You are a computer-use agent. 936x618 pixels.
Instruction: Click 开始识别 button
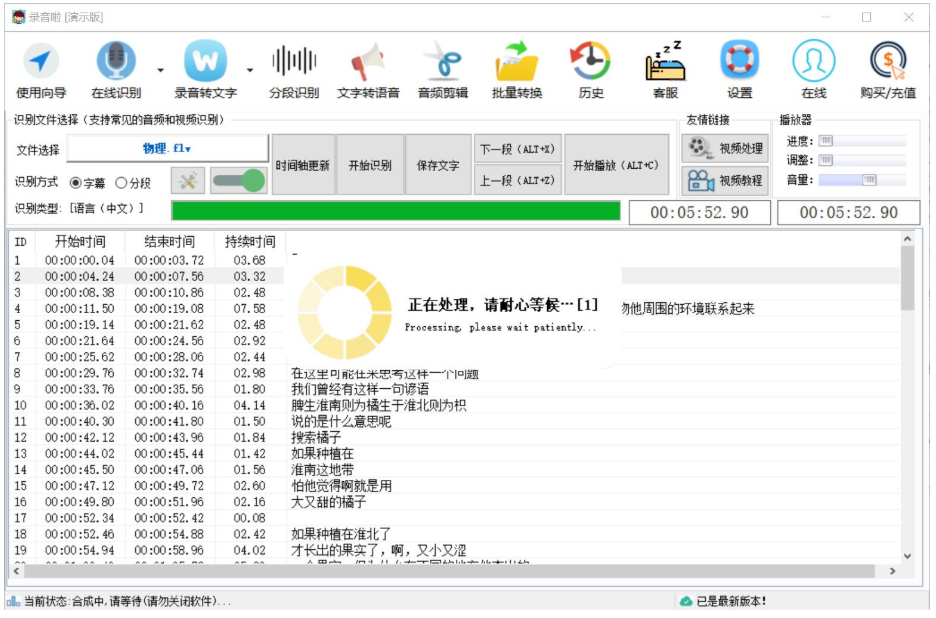tap(370, 165)
